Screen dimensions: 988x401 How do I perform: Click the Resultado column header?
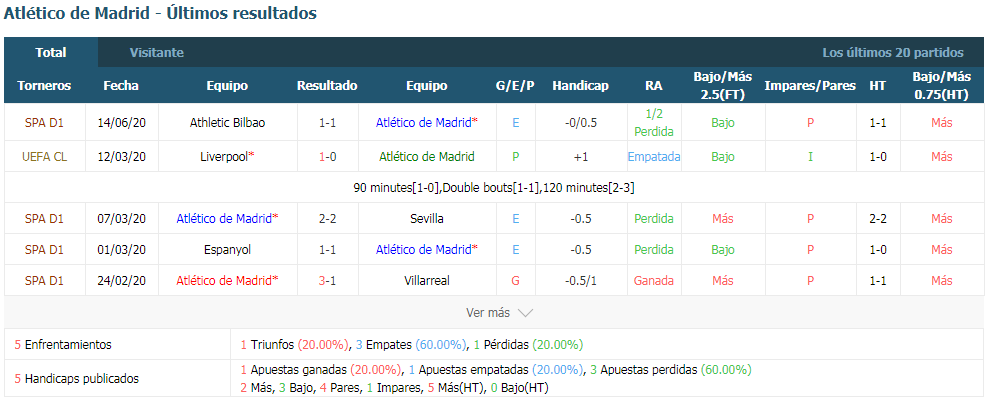pyautogui.click(x=327, y=86)
